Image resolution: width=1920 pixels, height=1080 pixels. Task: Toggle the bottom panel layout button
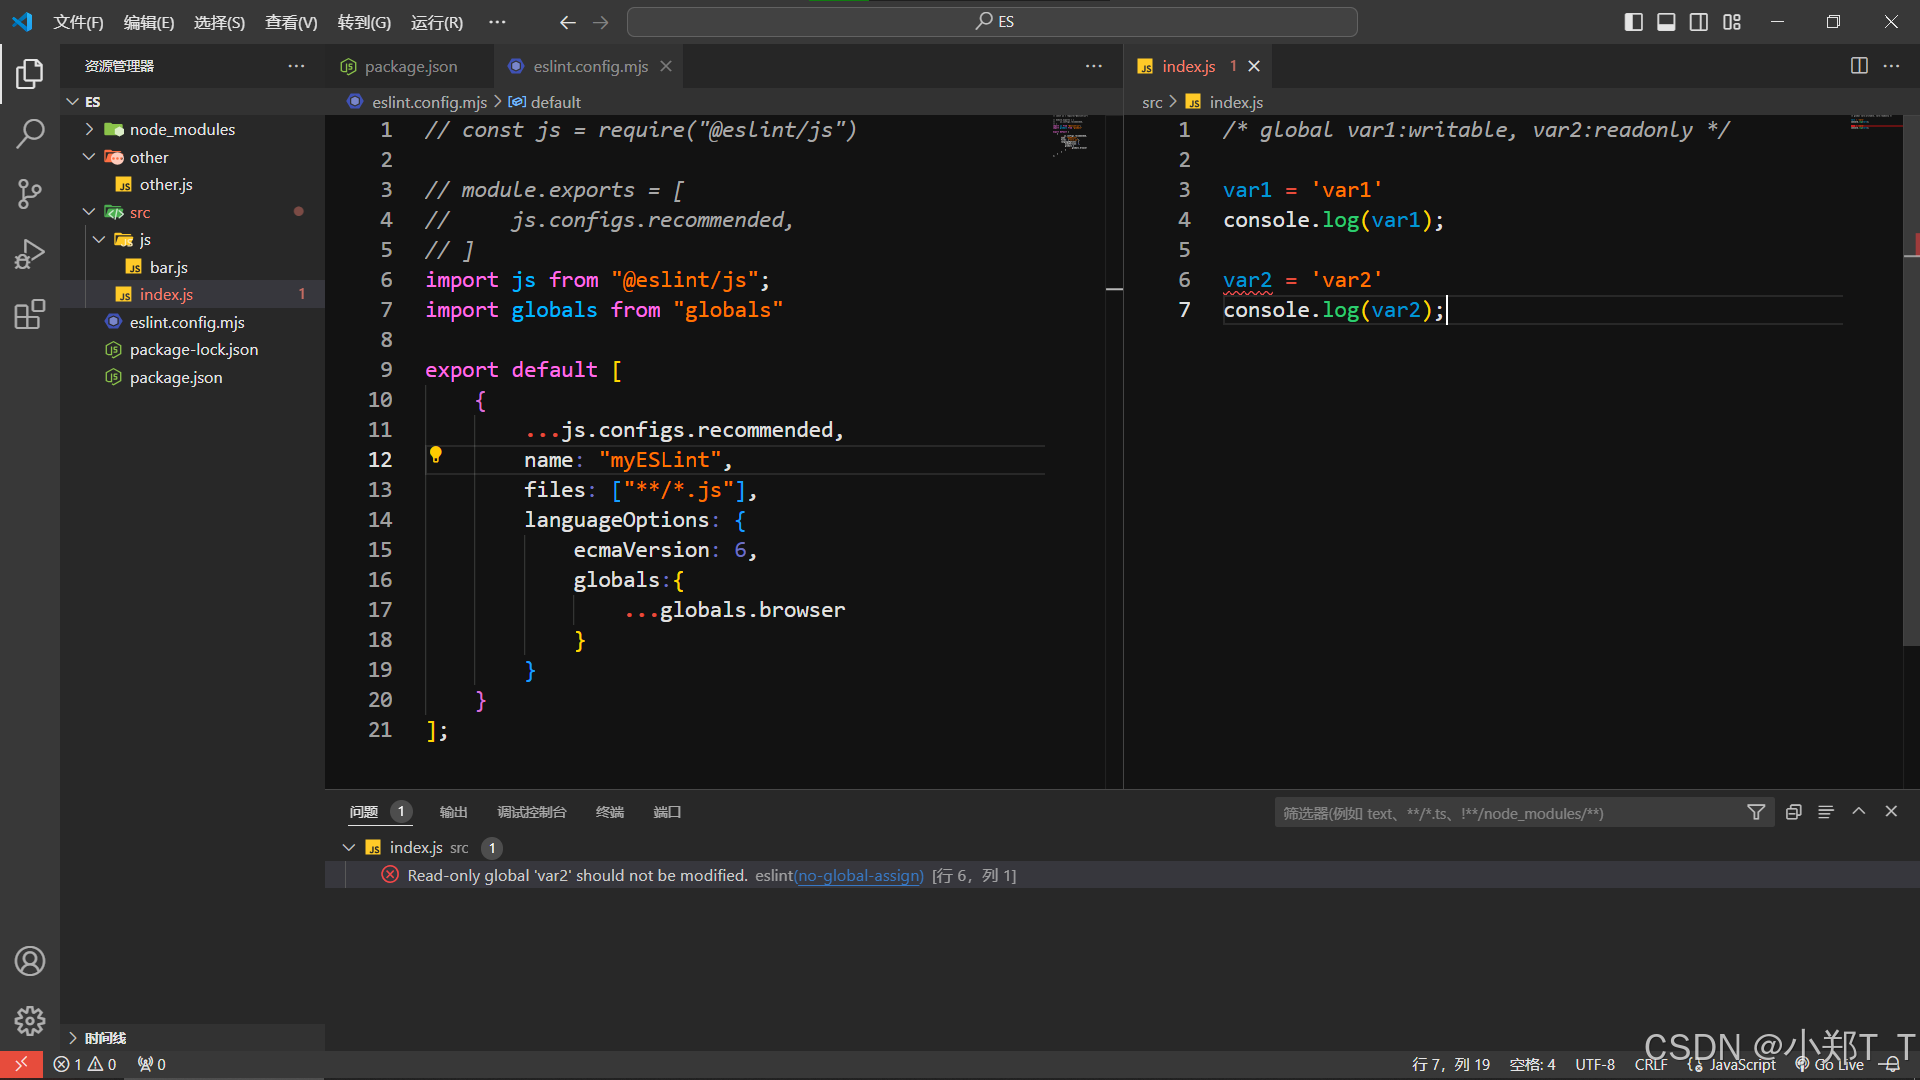1666,22
